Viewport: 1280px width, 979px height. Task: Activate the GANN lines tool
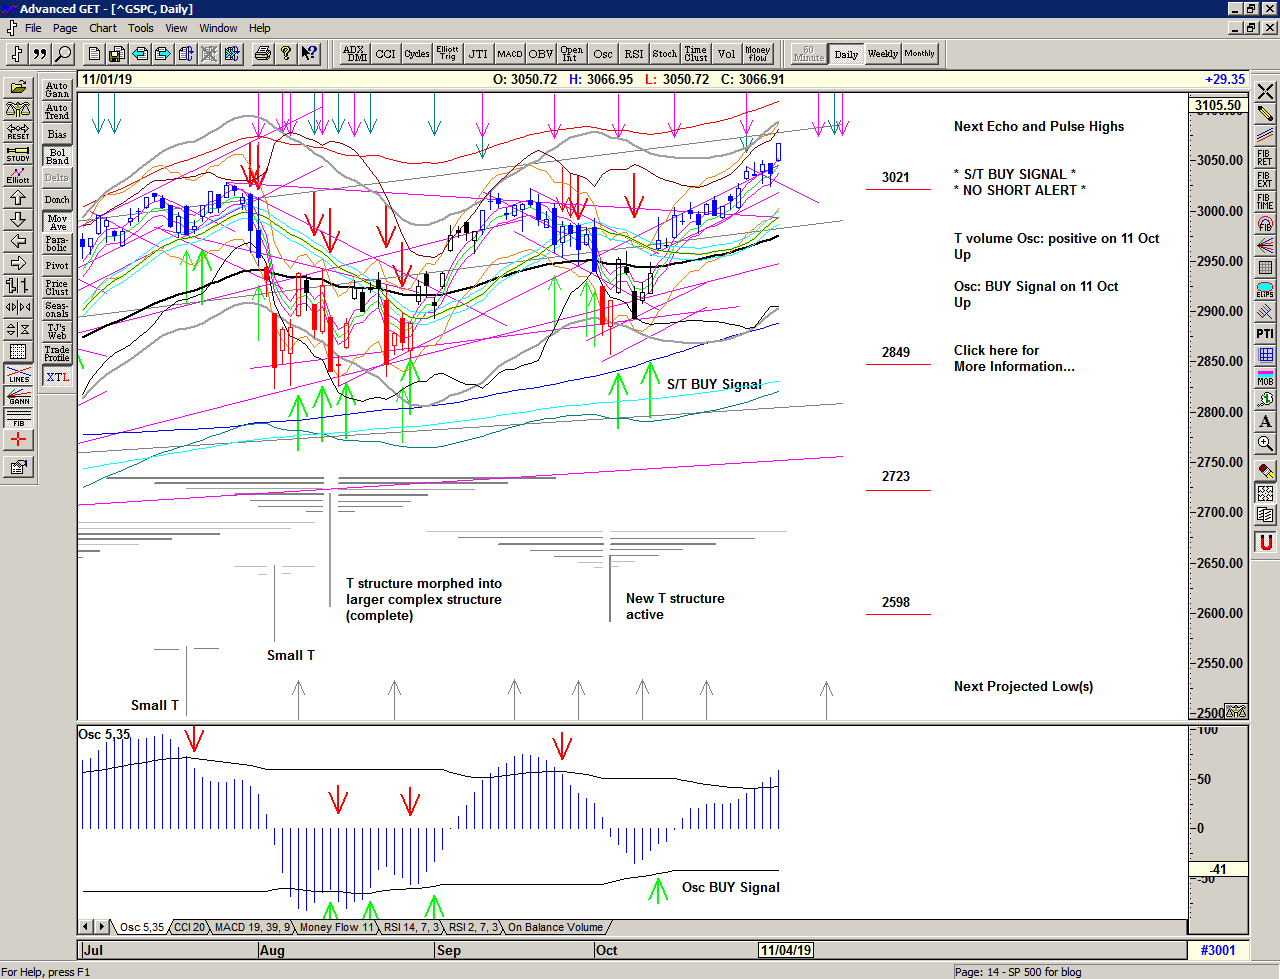18,395
